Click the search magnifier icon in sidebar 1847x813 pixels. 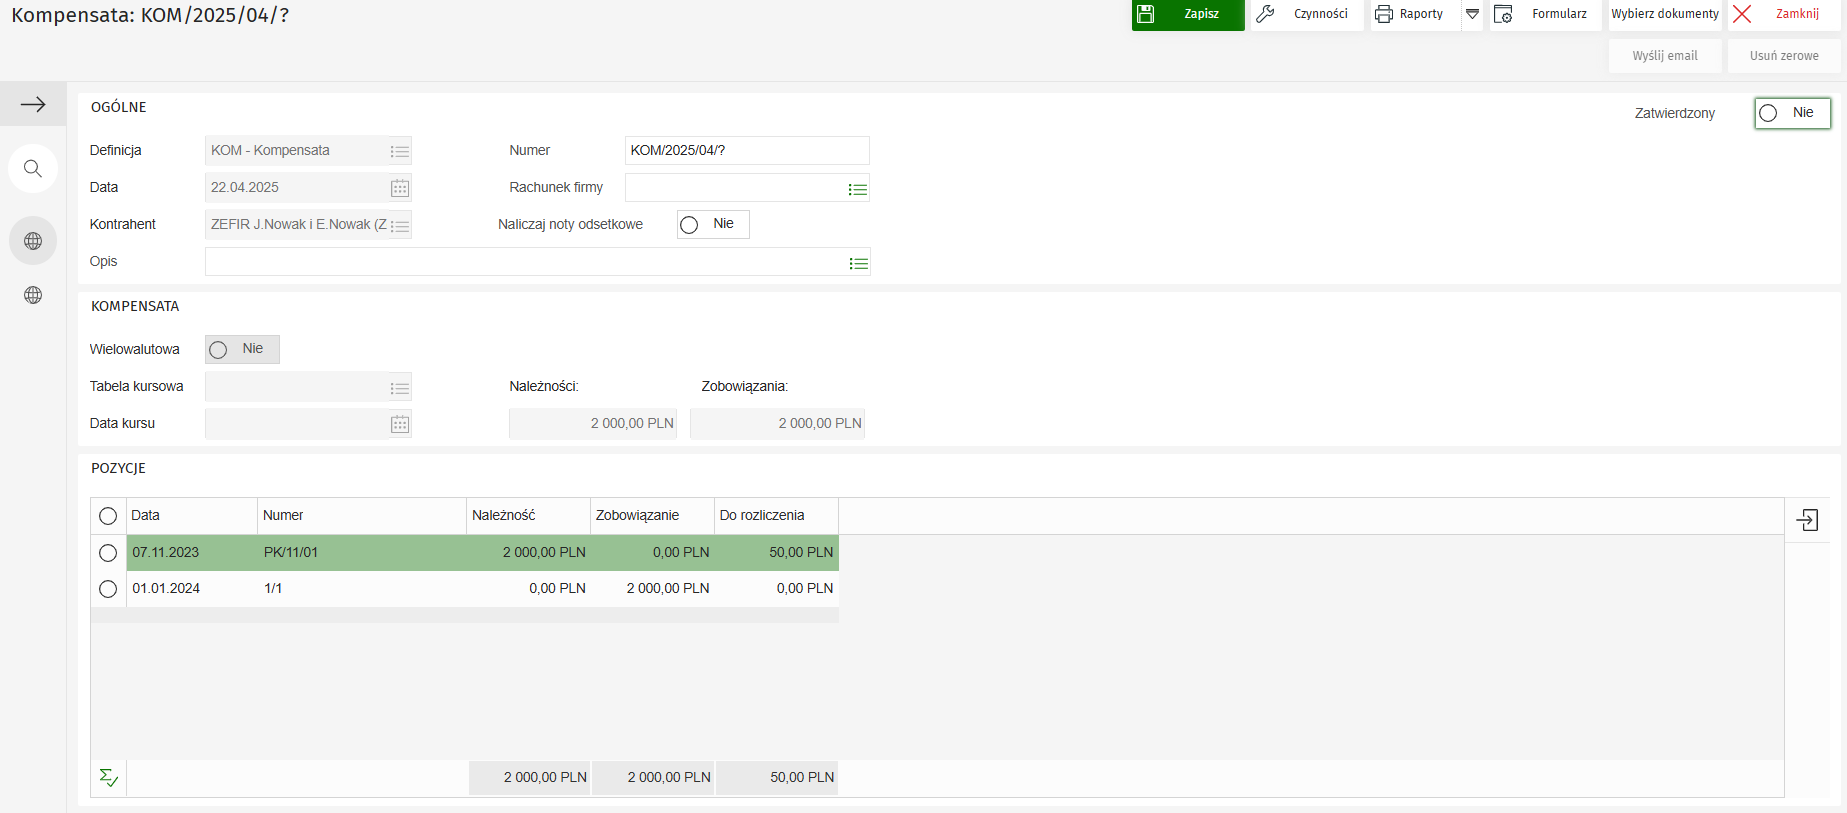click(33, 169)
